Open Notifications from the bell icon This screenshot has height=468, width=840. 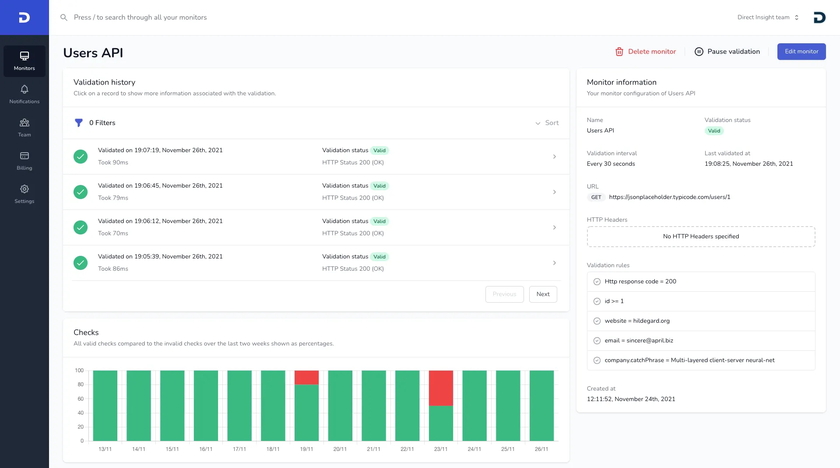[24, 90]
